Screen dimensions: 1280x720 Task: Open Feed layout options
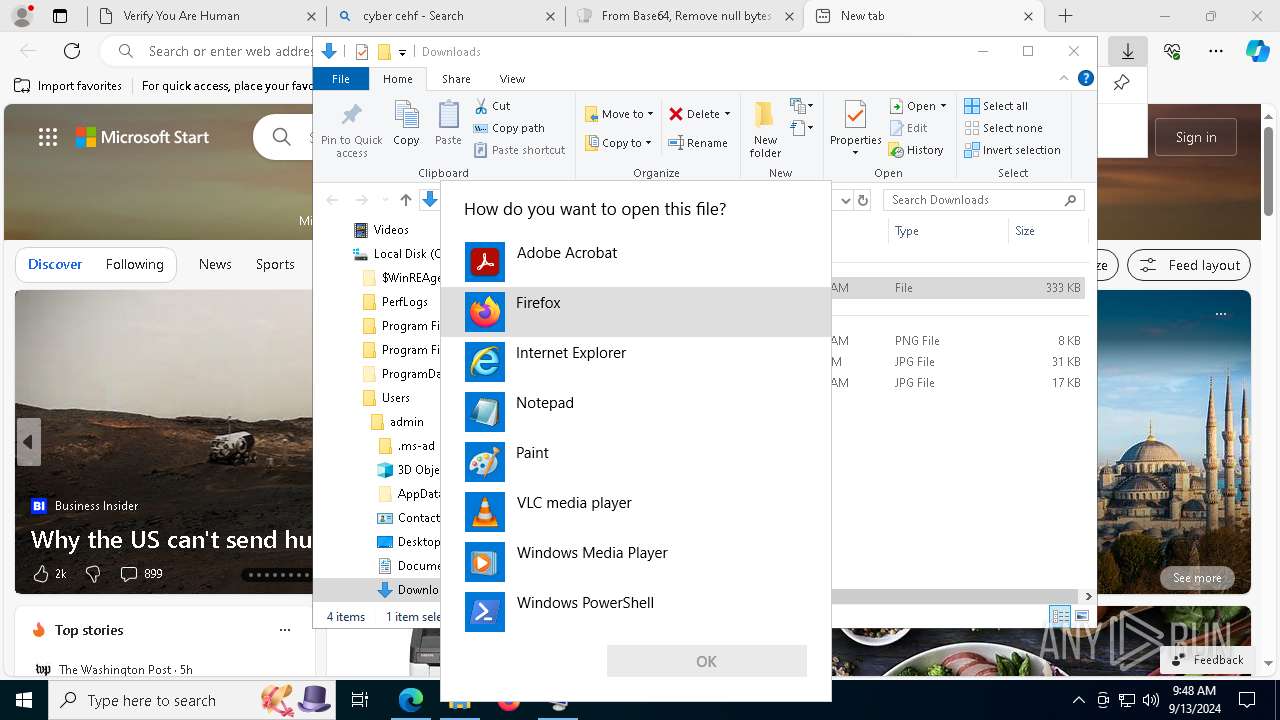point(1190,265)
